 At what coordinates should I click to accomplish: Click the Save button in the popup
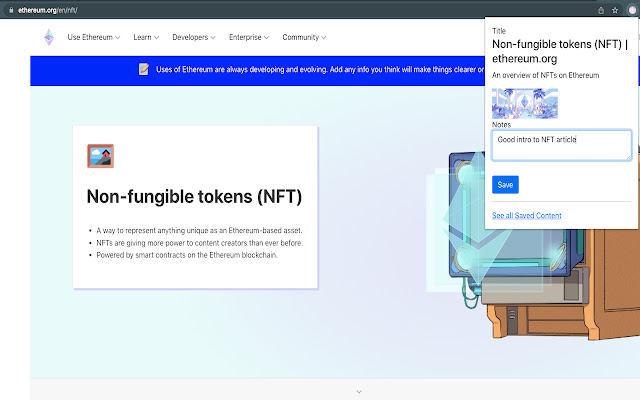click(505, 185)
